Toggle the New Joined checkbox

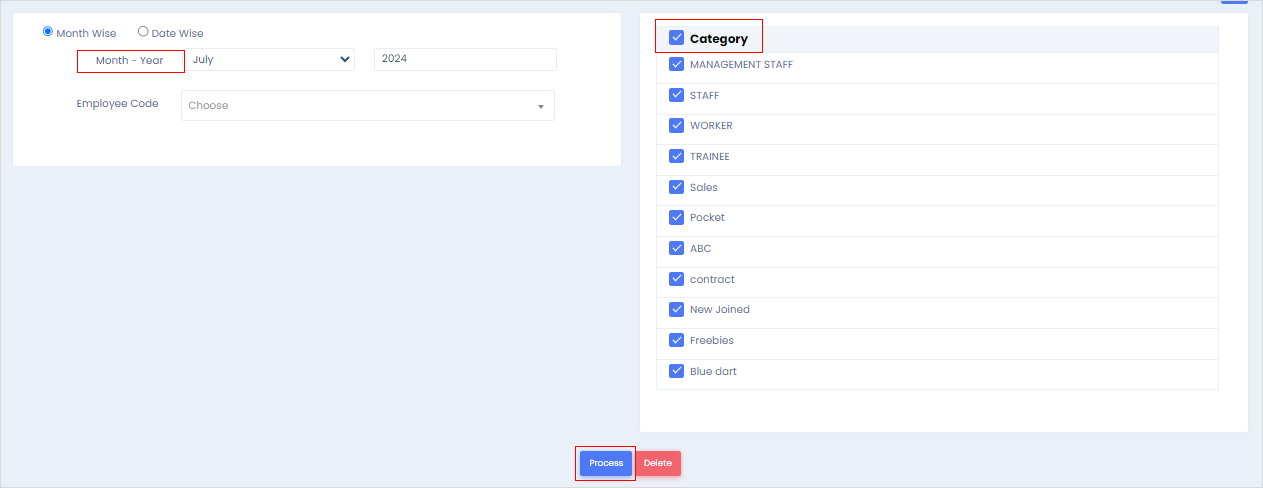[677, 310]
